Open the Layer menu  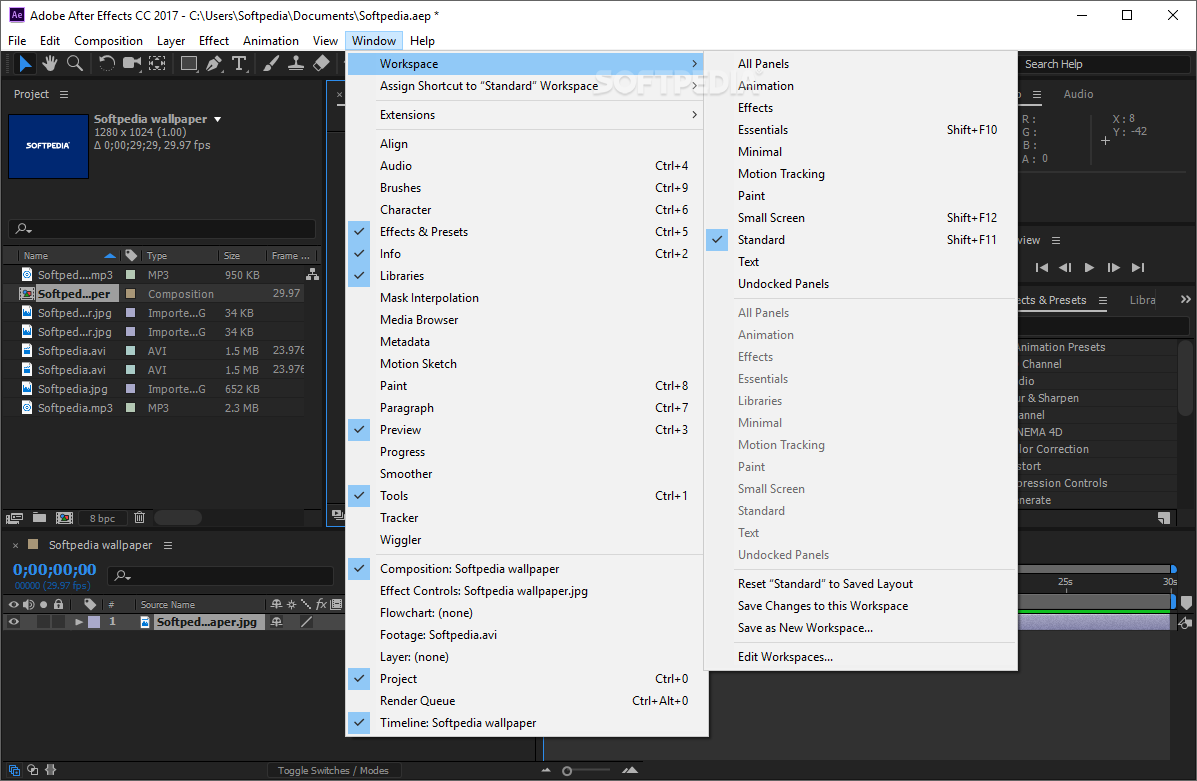(x=171, y=40)
